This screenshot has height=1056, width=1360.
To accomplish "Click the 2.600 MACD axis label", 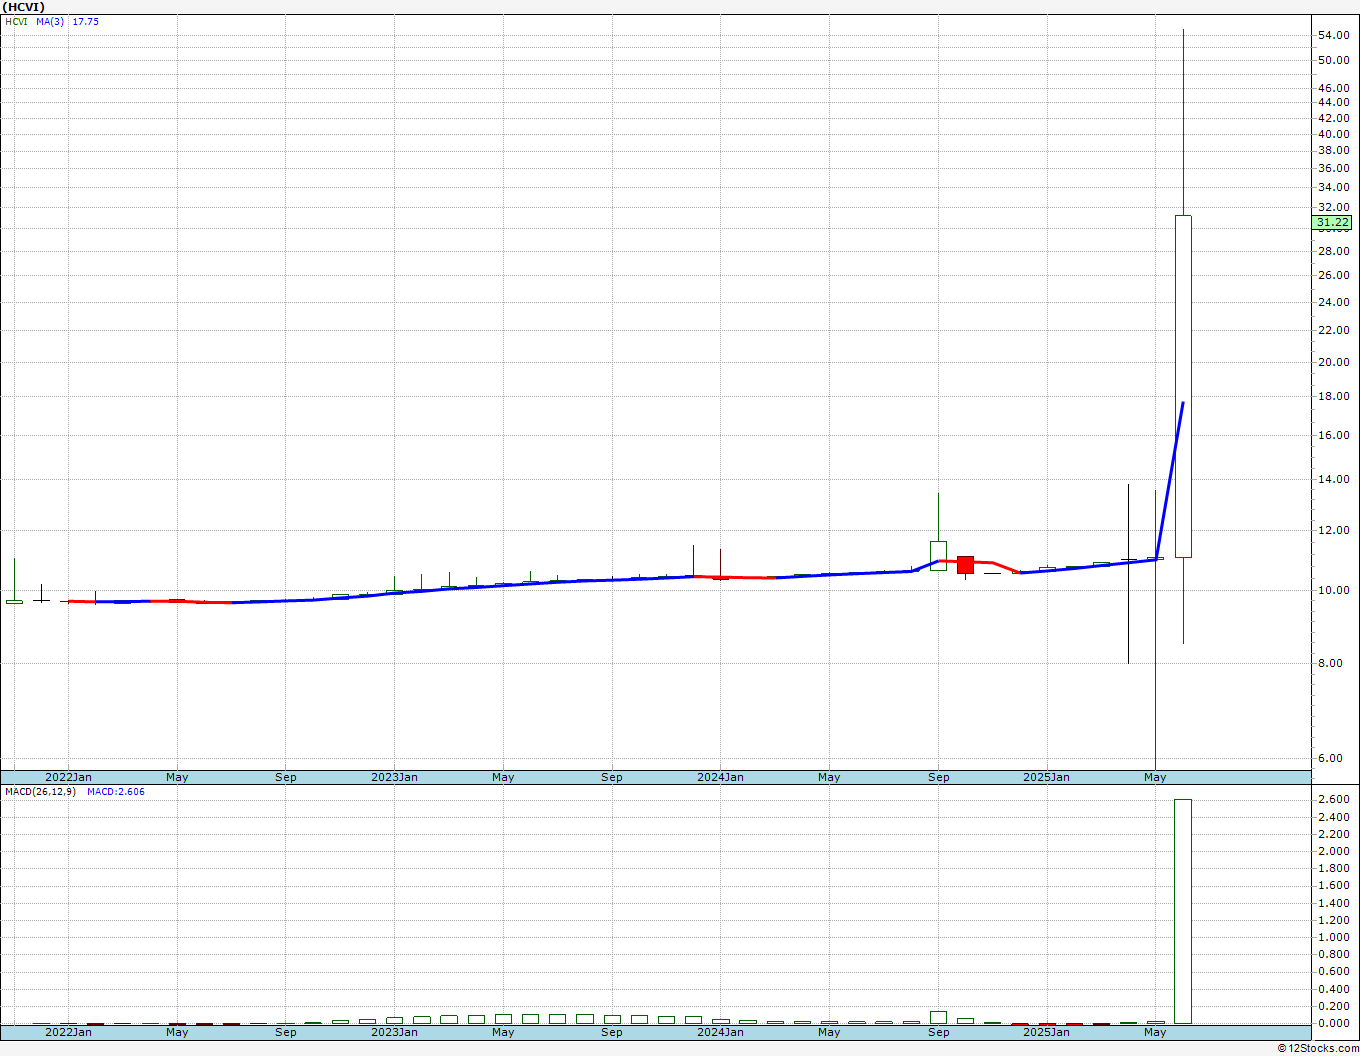I will (1332, 800).
